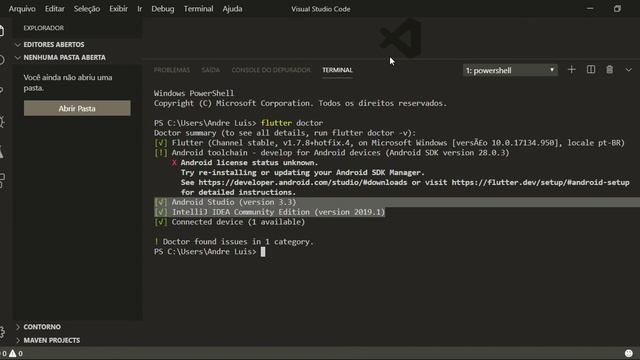The height and width of the screenshot is (360, 640).
Task: Open the Manage gear icon
Action: point(2,332)
